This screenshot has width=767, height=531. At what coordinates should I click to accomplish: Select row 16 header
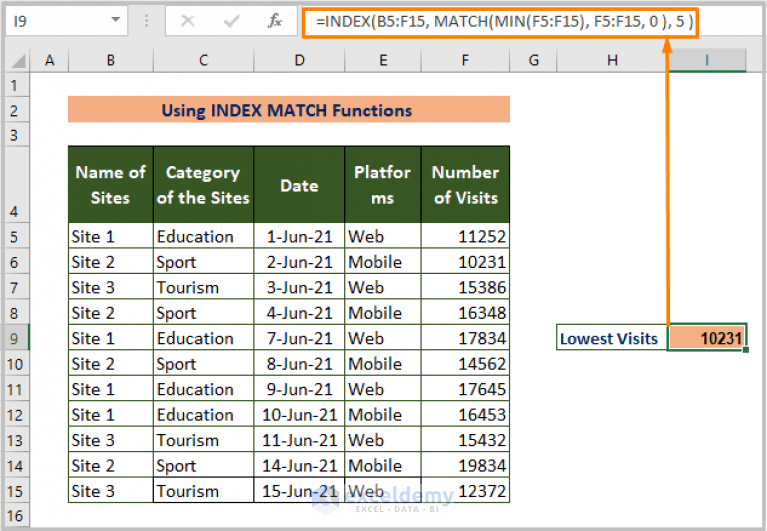point(15,515)
